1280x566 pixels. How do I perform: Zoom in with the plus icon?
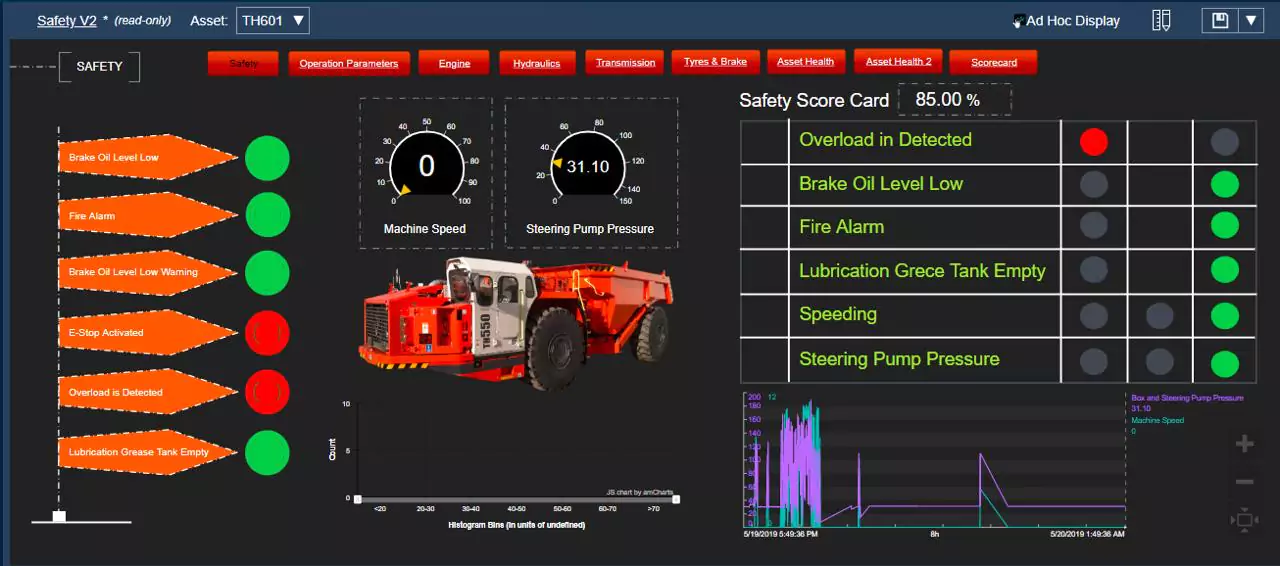pyautogui.click(x=1245, y=444)
